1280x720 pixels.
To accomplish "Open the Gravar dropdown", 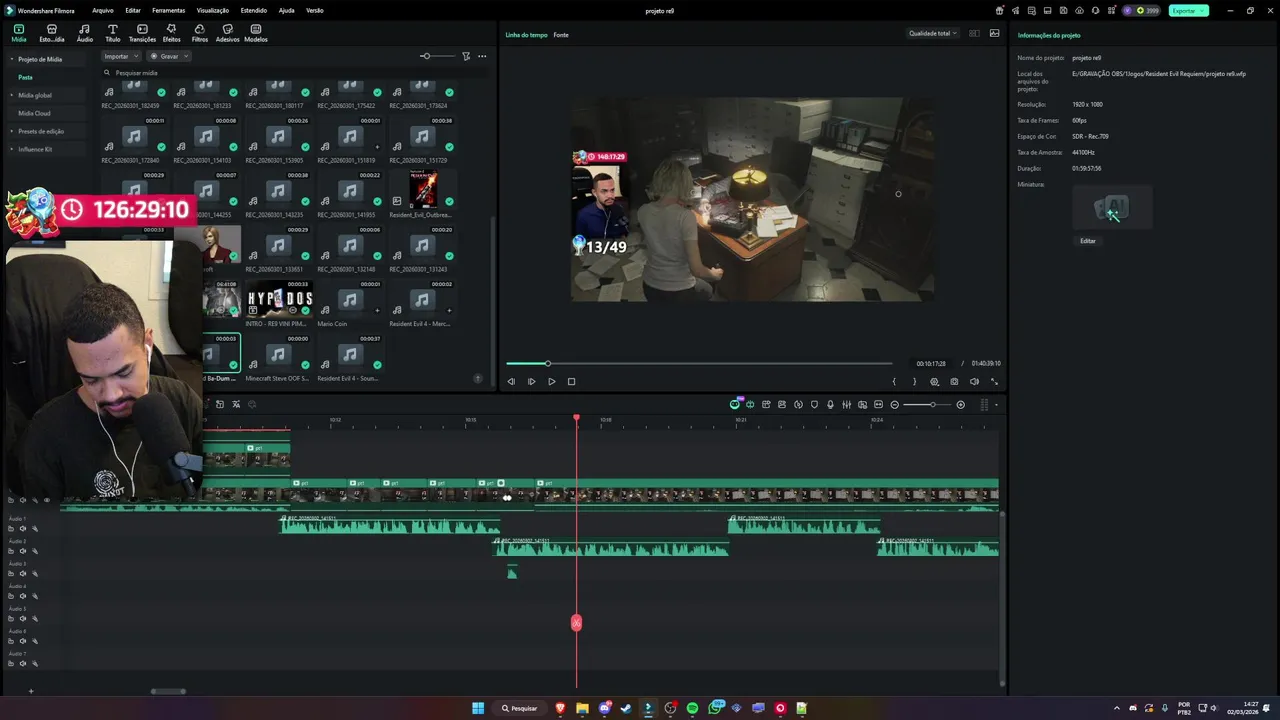I will (170, 56).
